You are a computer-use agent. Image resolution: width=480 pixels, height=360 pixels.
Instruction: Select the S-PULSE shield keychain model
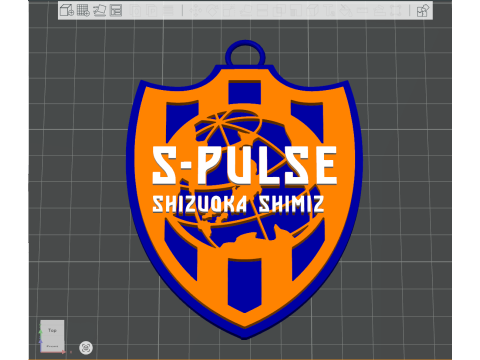[244, 190]
